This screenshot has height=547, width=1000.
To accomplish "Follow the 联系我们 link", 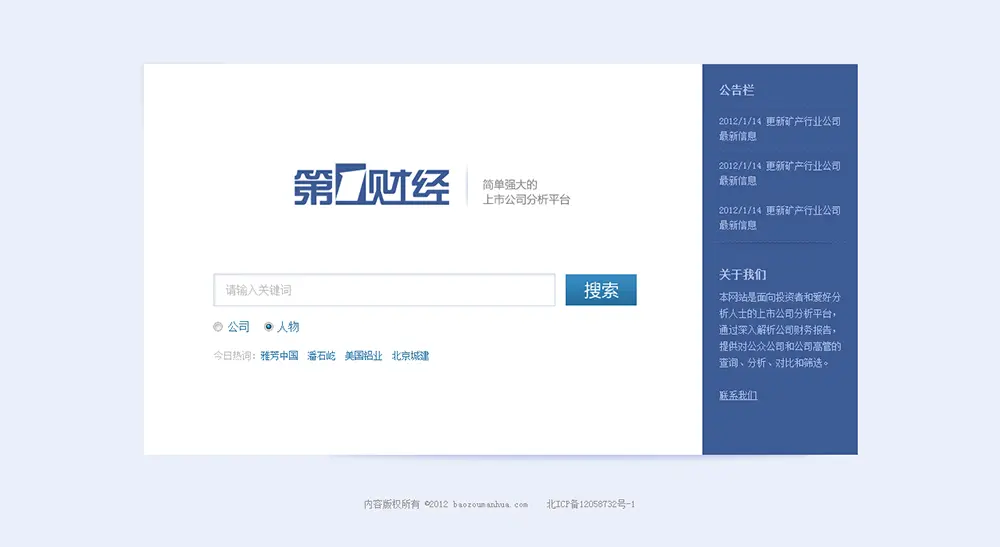I will 738,396.
